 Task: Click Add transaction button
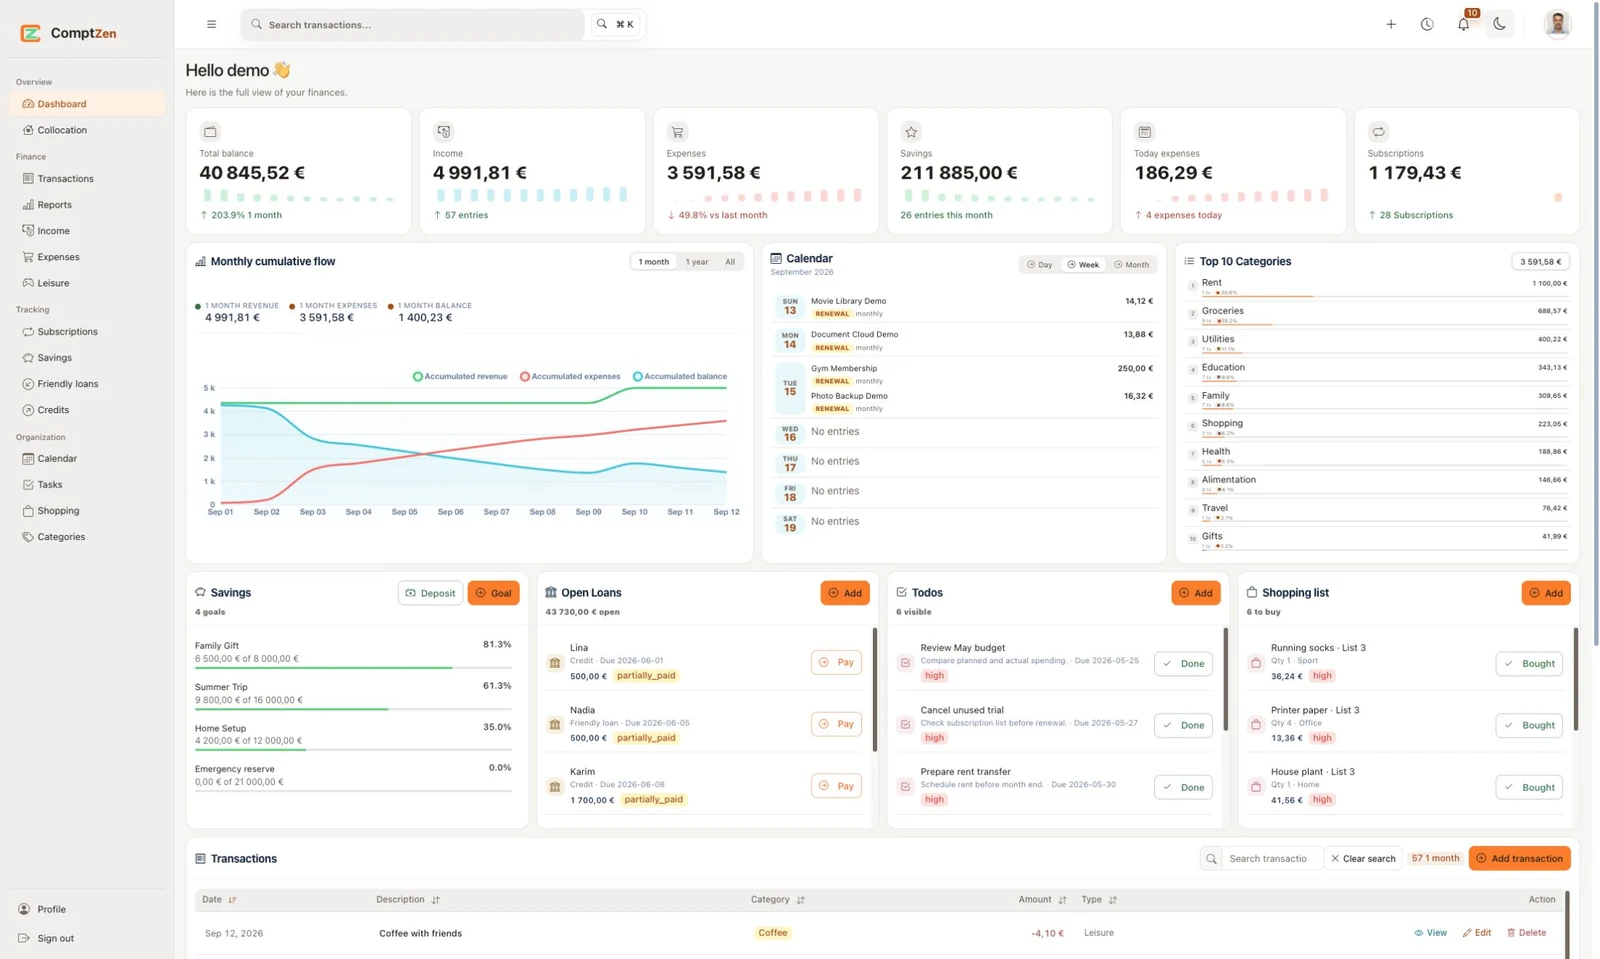pos(1519,858)
